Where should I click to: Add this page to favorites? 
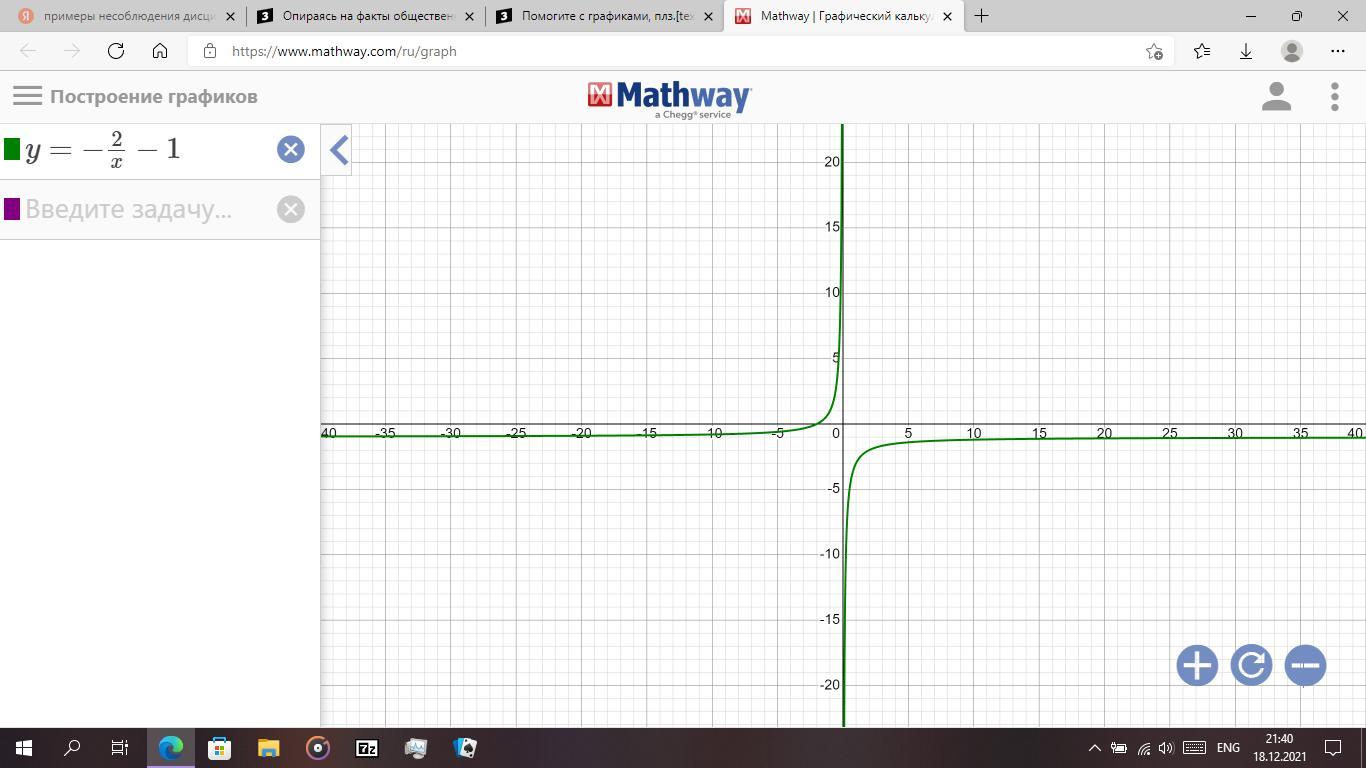pos(1154,51)
